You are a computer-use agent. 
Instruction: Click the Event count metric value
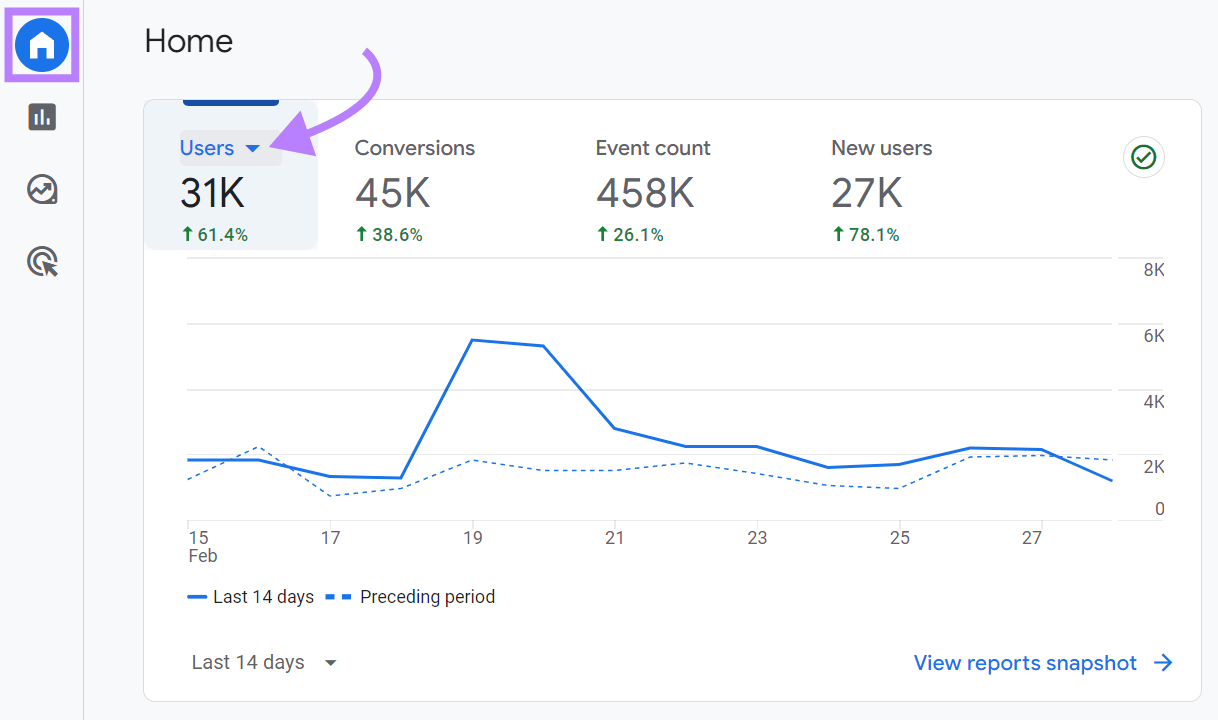click(x=644, y=193)
